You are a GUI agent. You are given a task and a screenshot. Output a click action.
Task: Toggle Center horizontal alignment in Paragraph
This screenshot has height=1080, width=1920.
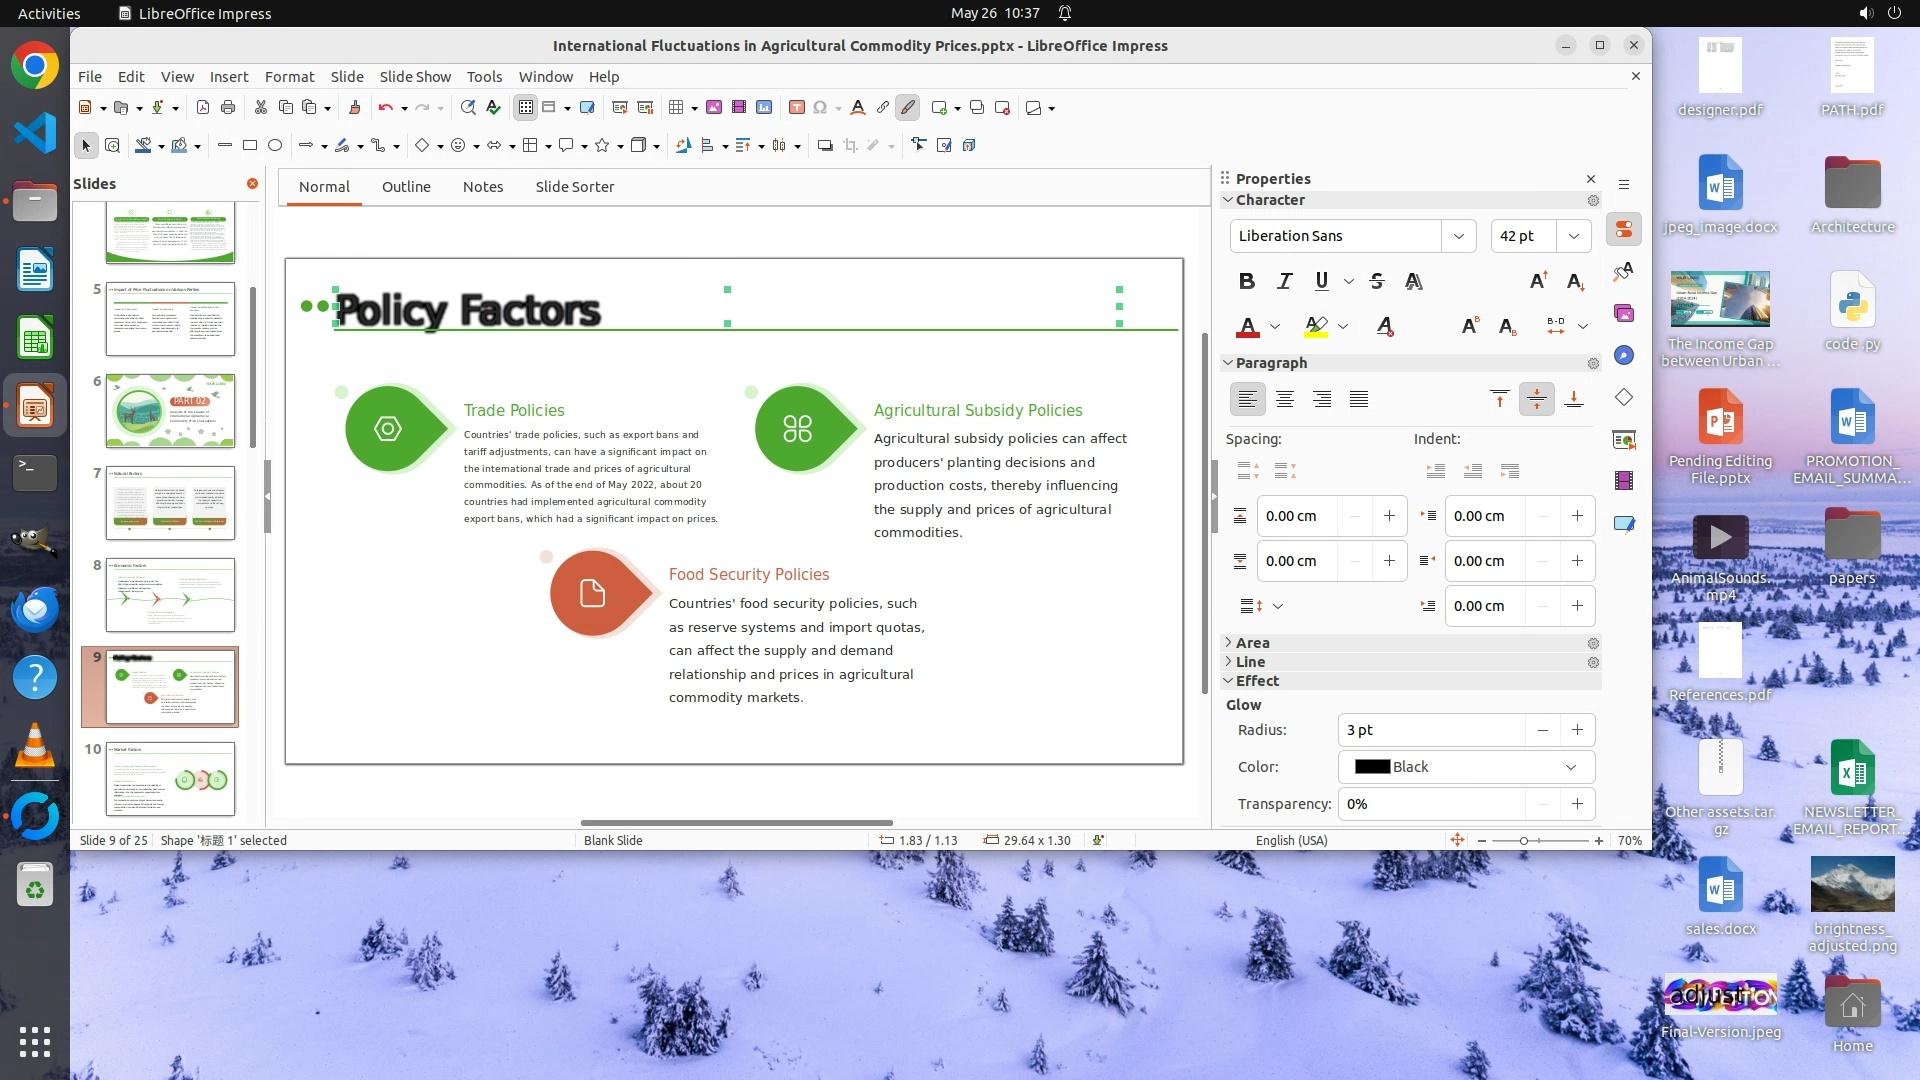click(x=1285, y=400)
